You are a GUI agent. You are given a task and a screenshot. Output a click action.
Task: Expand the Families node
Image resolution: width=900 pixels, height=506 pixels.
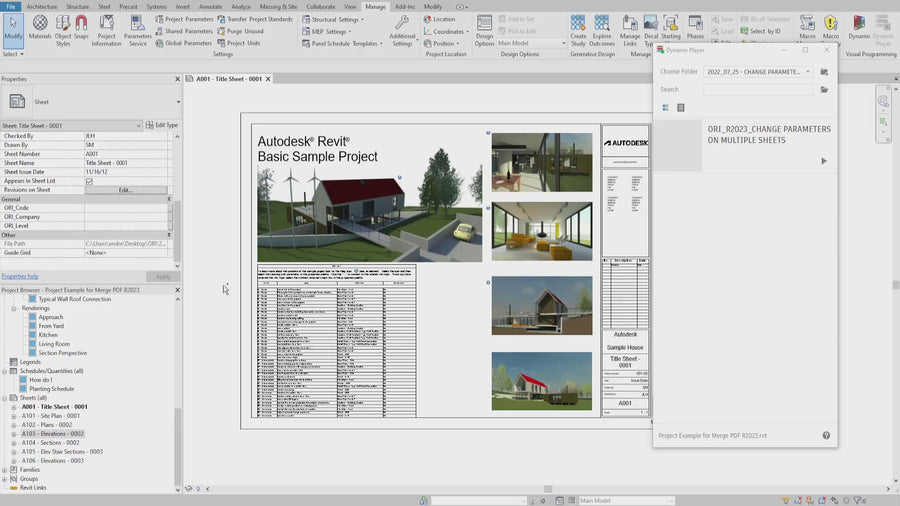[x=5, y=469]
